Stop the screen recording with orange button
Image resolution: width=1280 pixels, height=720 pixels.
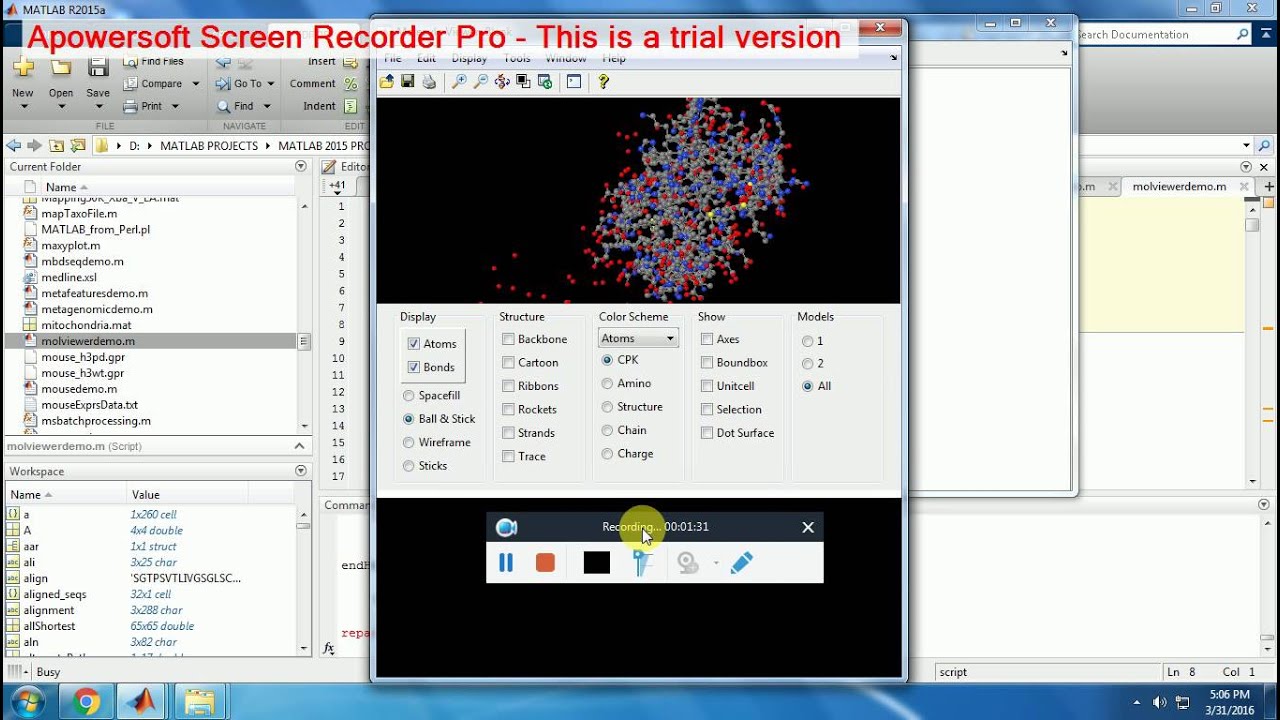click(x=545, y=563)
